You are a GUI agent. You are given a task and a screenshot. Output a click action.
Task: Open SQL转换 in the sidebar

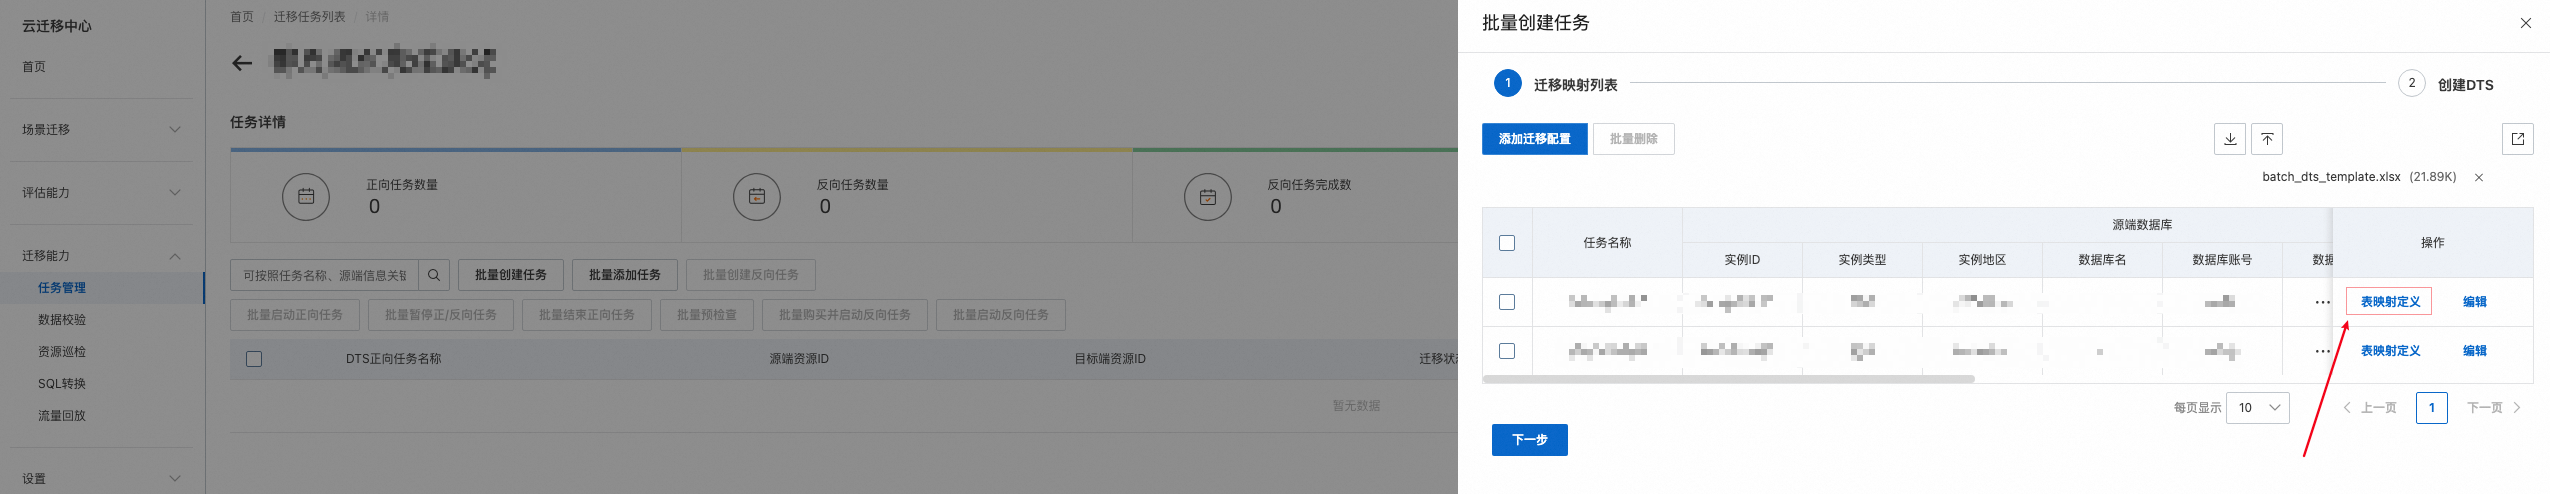coord(62,384)
